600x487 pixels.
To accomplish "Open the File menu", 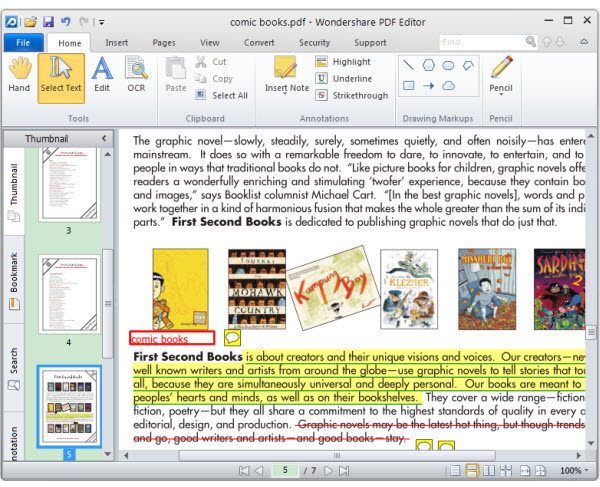I will click(23, 42).
